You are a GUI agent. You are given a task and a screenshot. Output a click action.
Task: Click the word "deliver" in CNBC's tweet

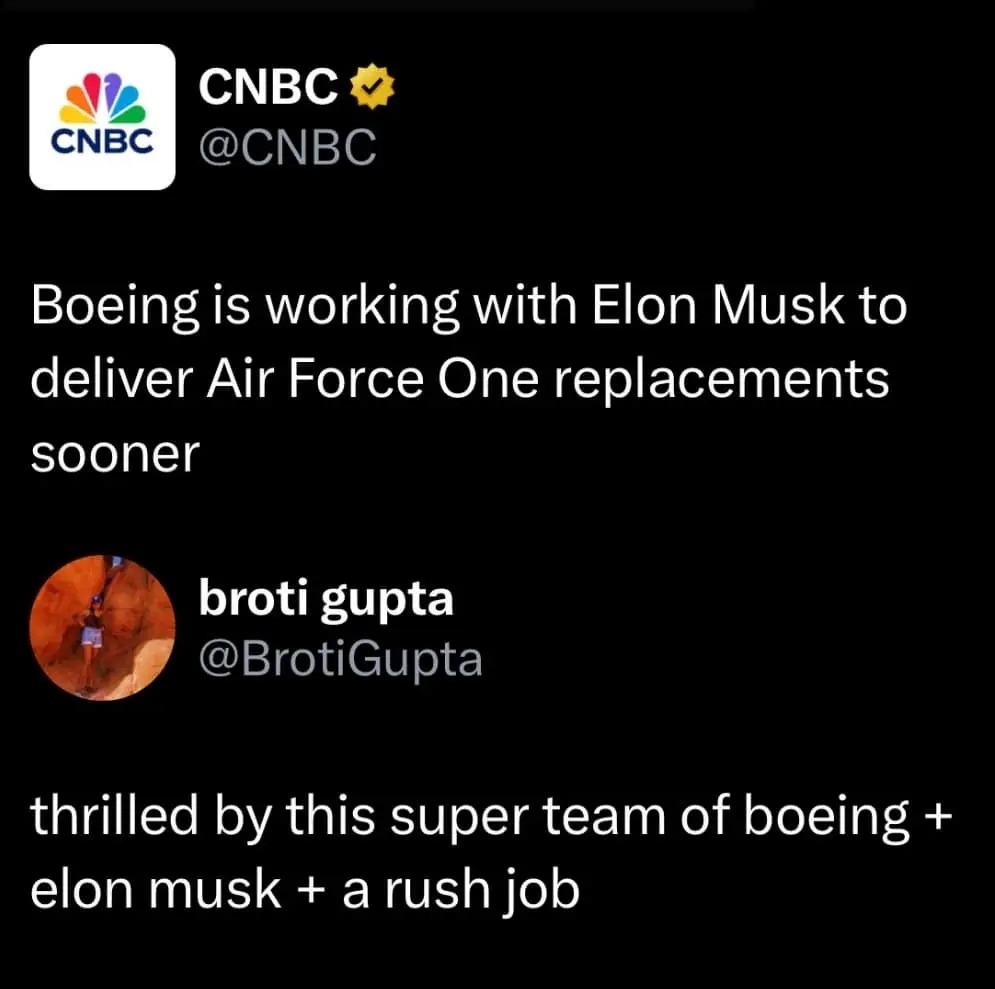point(113,380)
